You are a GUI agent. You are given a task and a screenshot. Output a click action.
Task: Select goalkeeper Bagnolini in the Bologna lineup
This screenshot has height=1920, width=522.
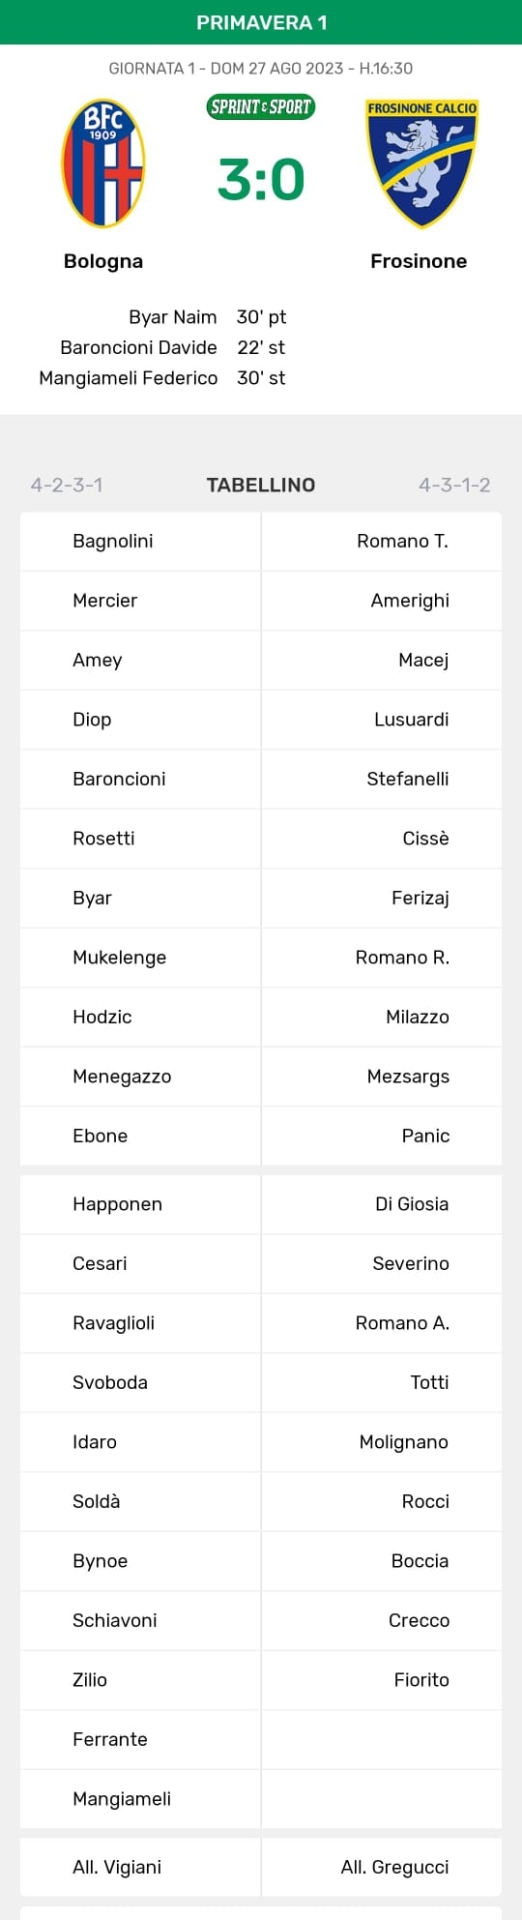click(113, 541)
